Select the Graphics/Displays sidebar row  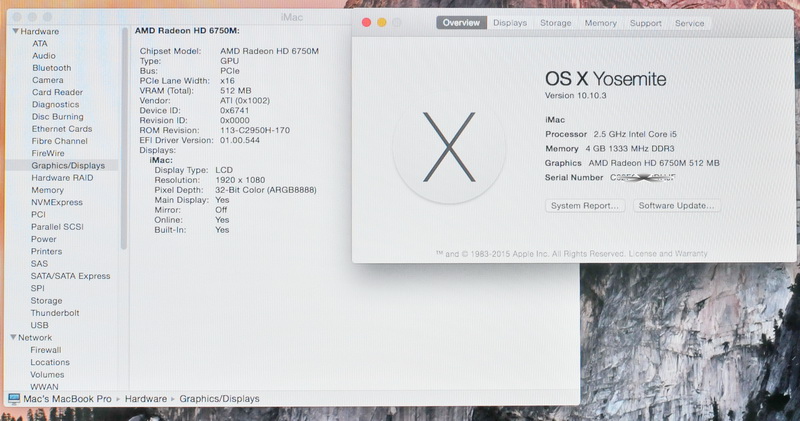click(62, 165)
